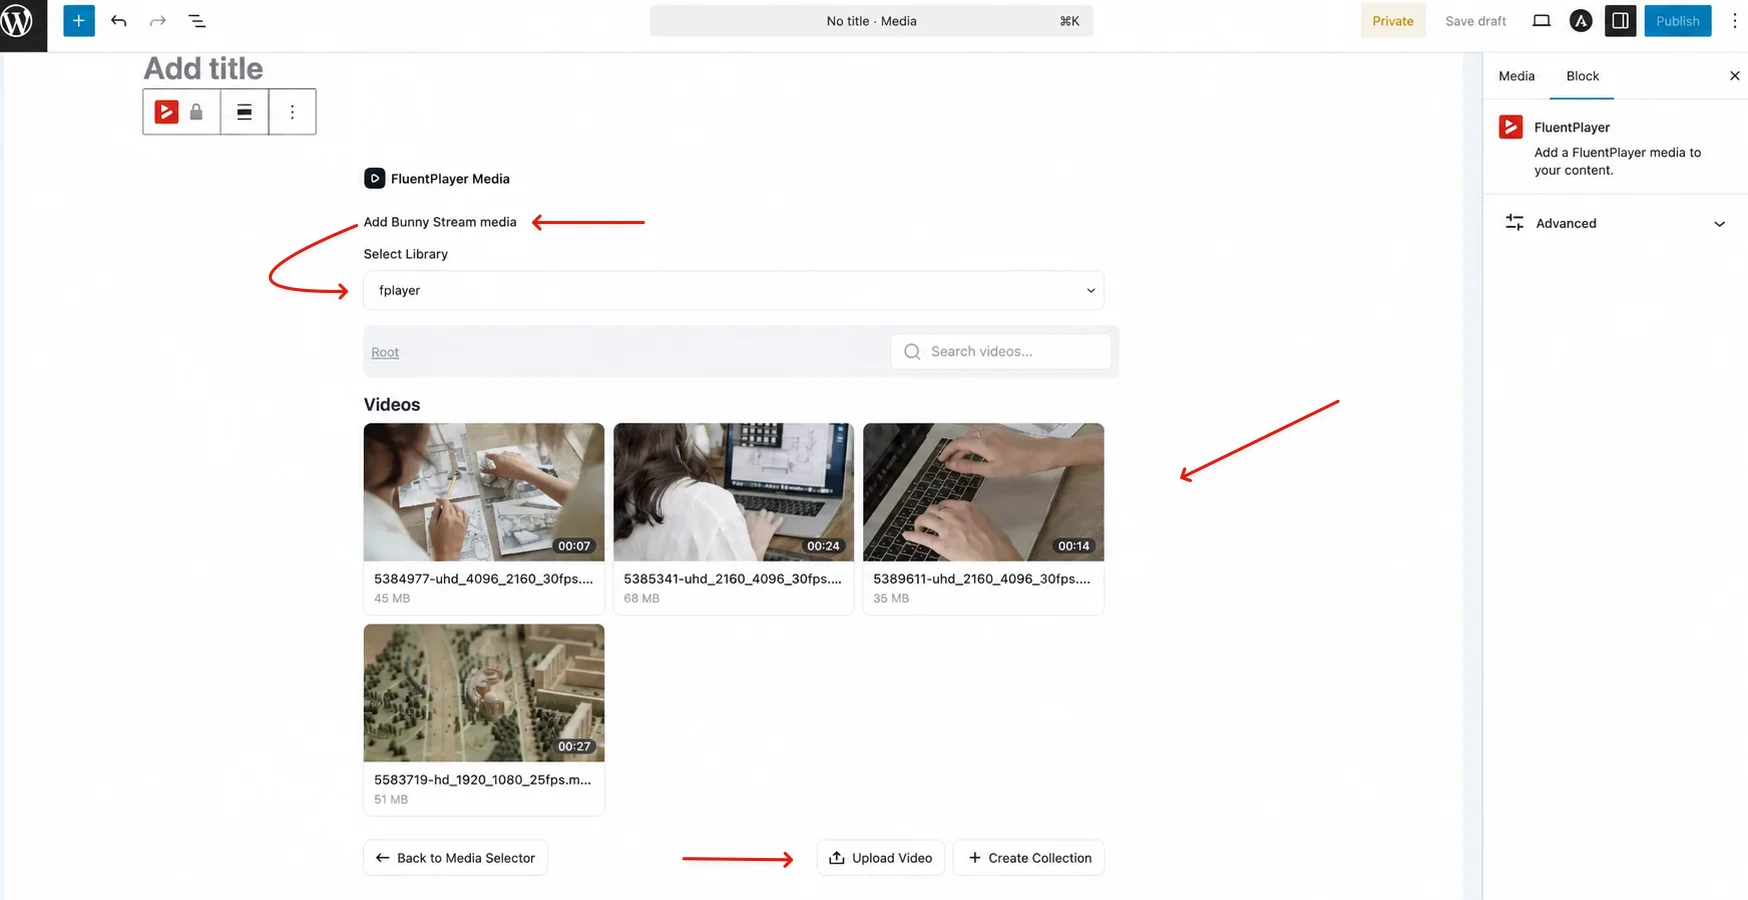Open the fplayer library dropdown
The image size is (1748, 900).
(x=733, y=290)
